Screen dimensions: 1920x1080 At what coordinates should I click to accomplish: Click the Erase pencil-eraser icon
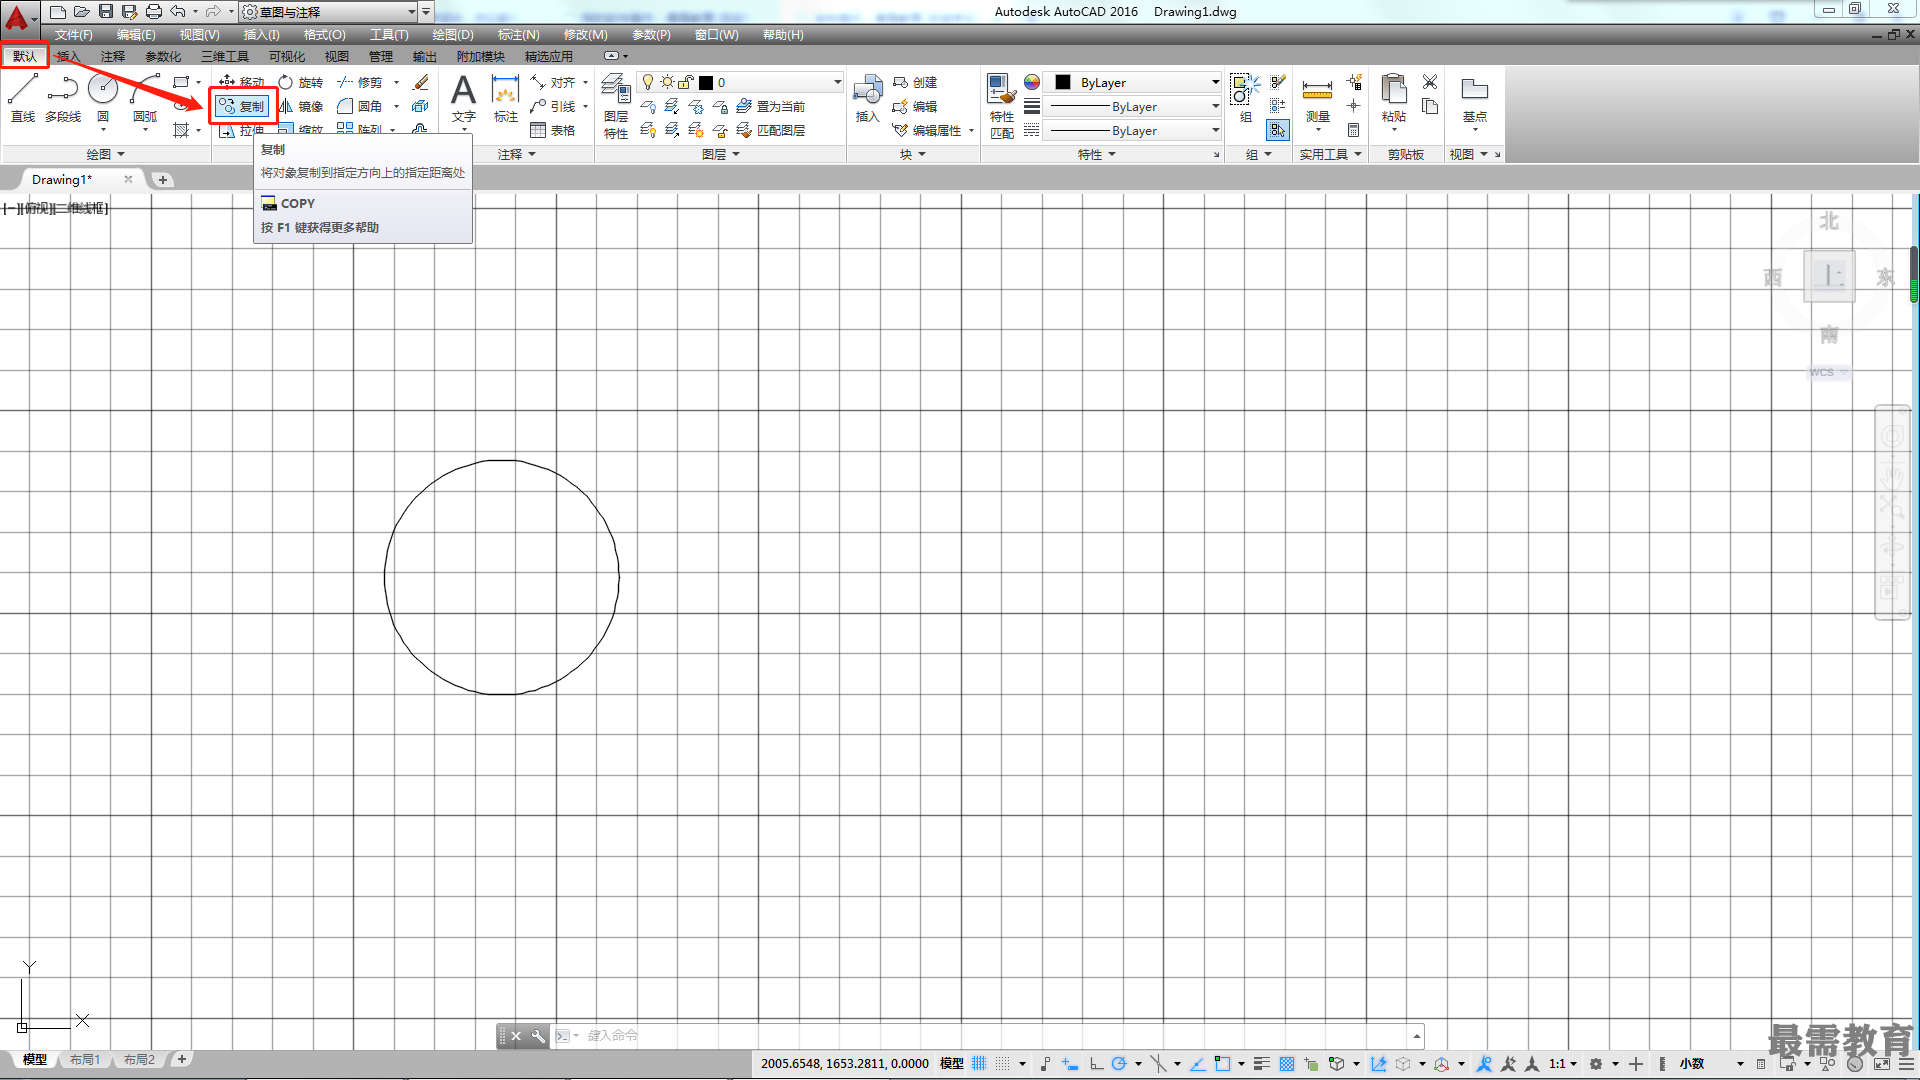click(421, 82)
